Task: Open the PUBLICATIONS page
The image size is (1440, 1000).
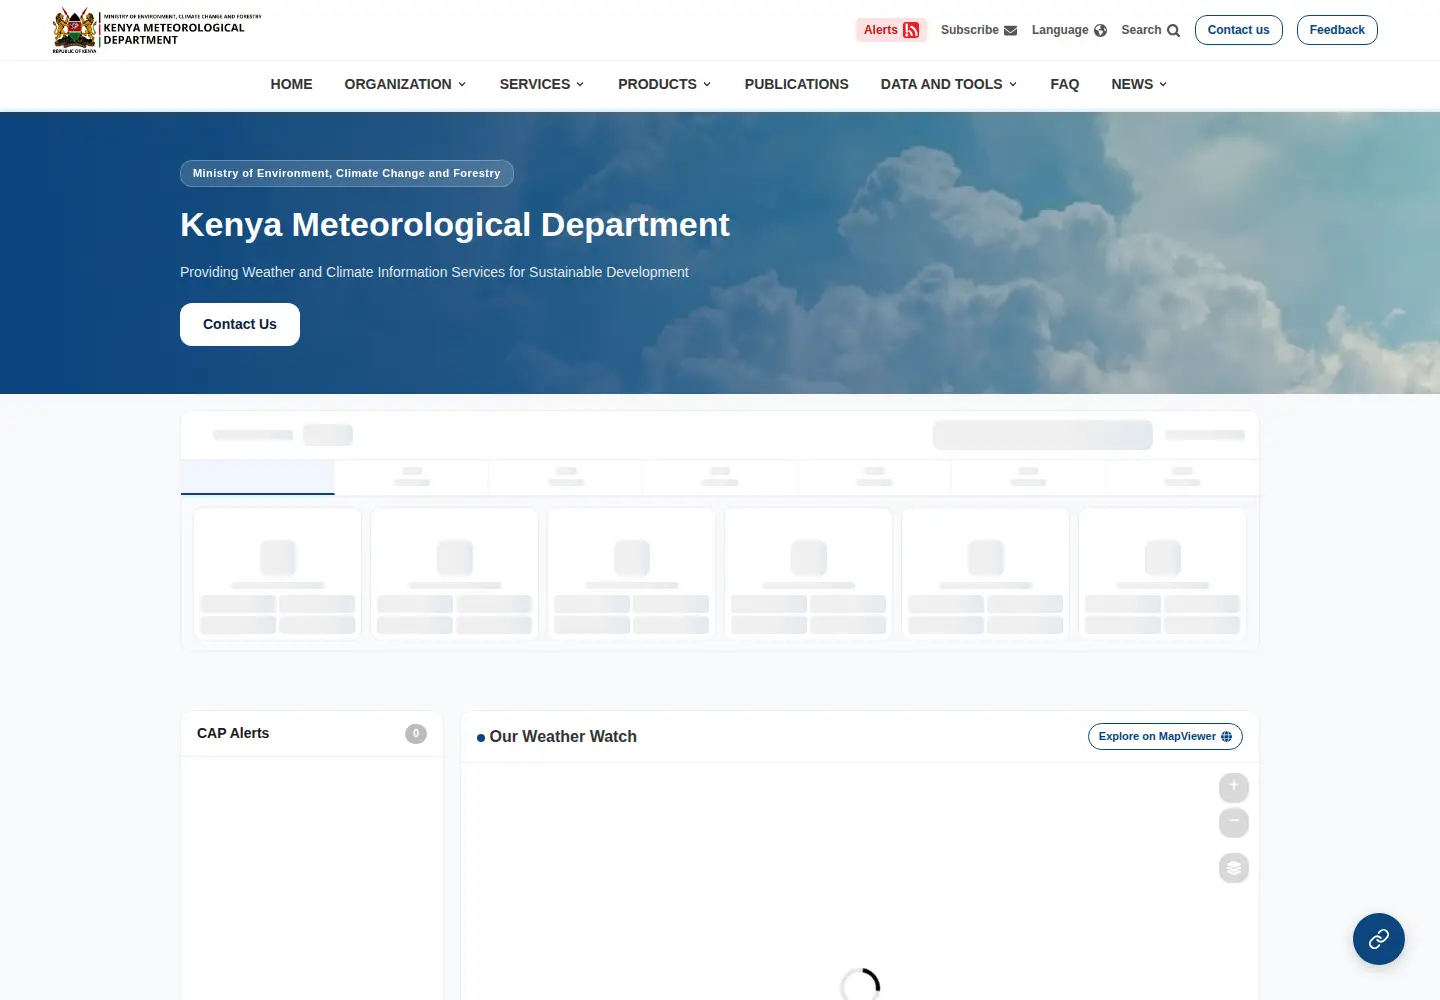Action: (x=796, y=84)
